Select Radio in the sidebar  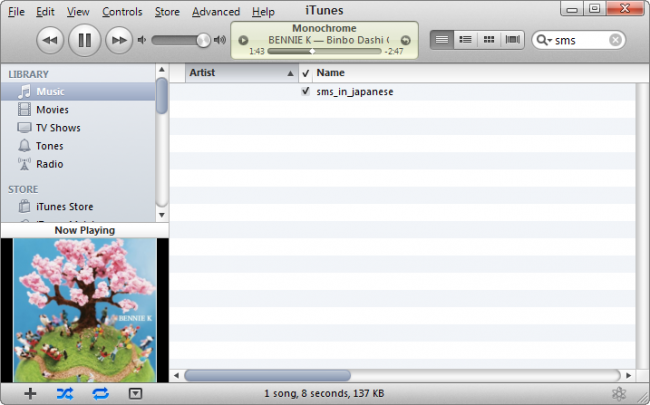(x=78, y=164)
